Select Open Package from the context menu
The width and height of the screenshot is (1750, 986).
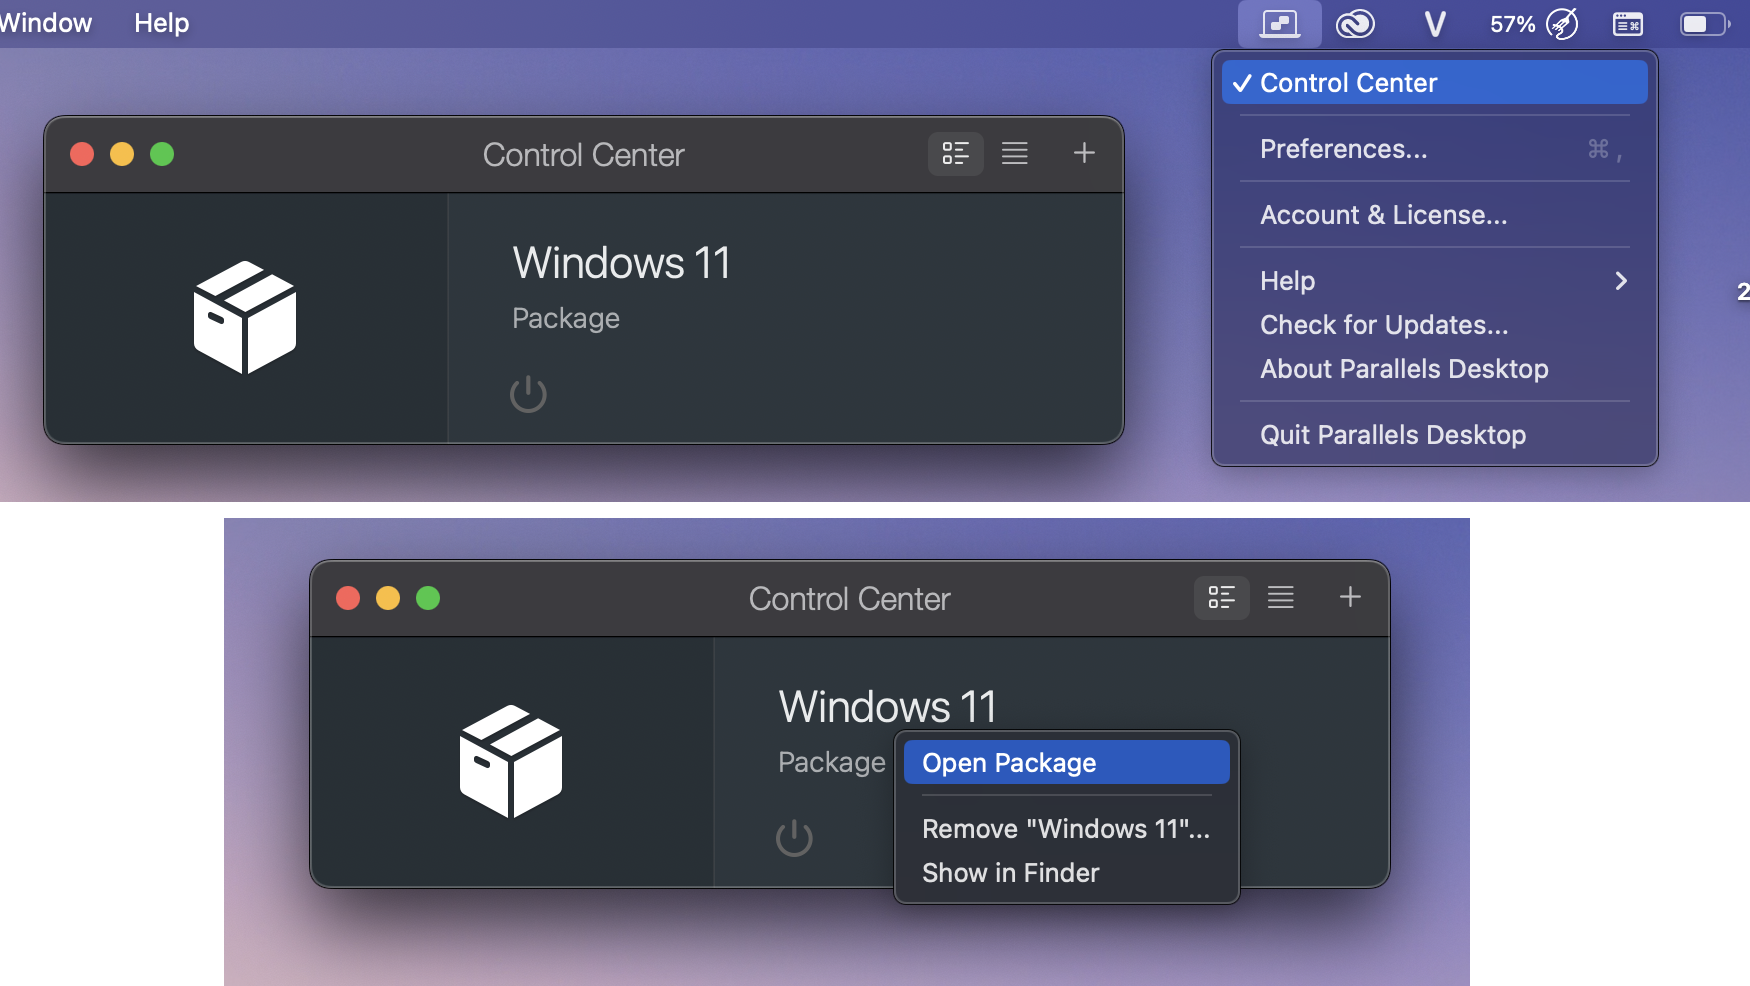(1007, 762)
